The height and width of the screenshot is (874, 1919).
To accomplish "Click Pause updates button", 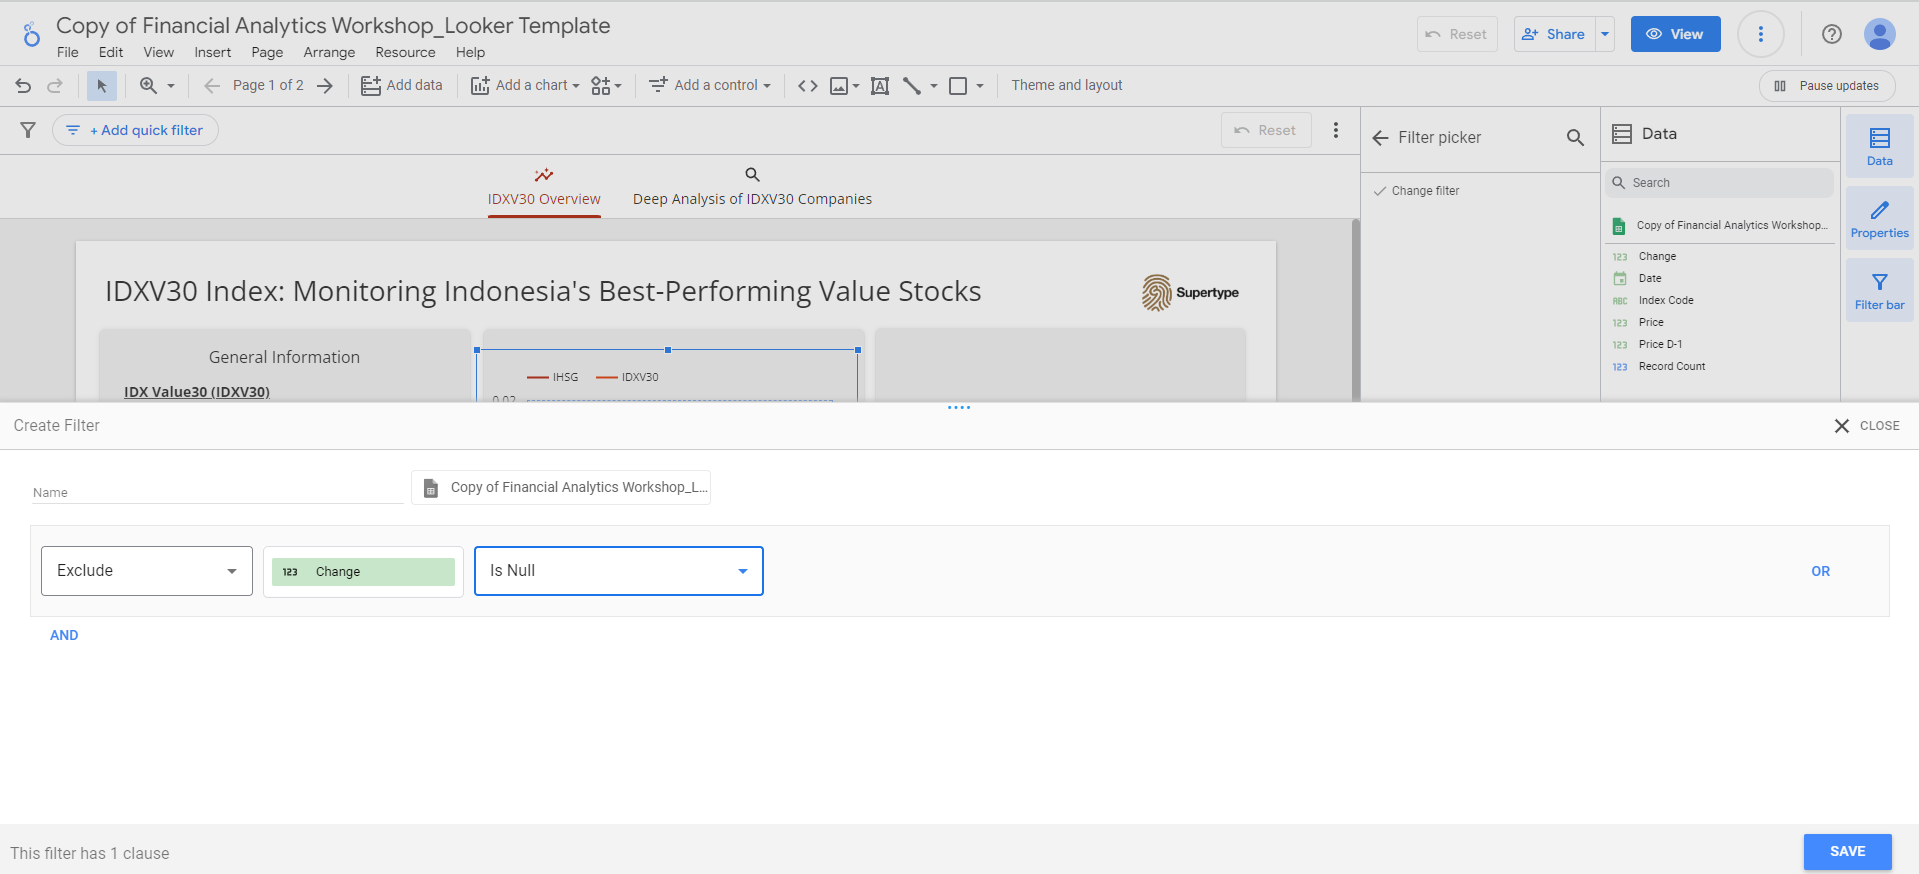I will tap(1827, 86).
